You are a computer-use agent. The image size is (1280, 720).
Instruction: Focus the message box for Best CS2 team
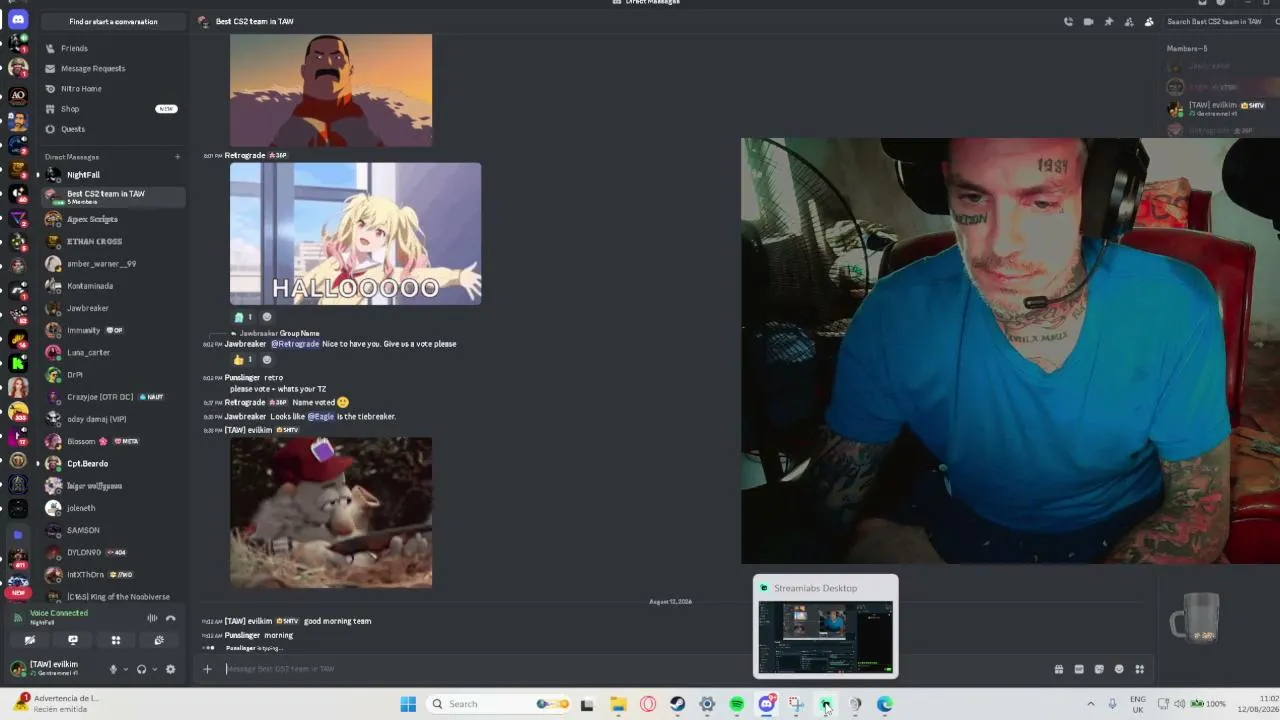coord(635,669)
